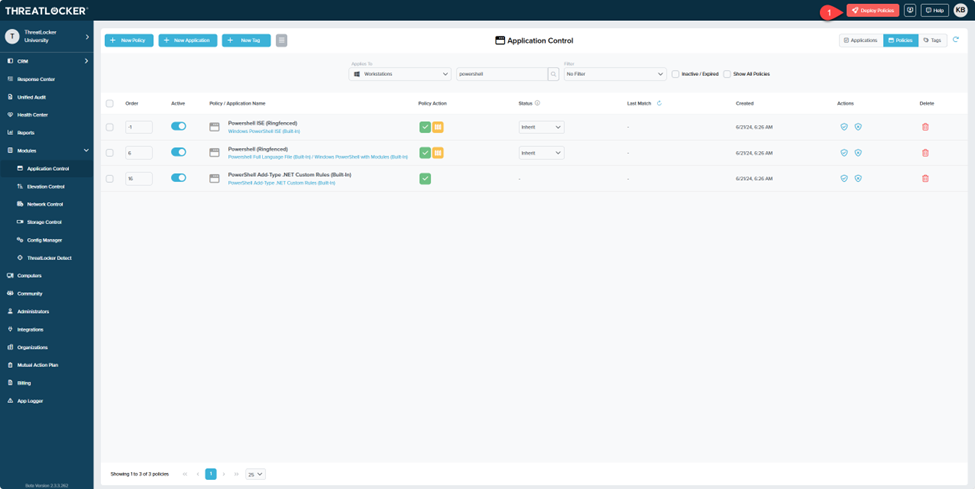Click the powershell search field
Viewport: 975px width, 489px height.
502,74
